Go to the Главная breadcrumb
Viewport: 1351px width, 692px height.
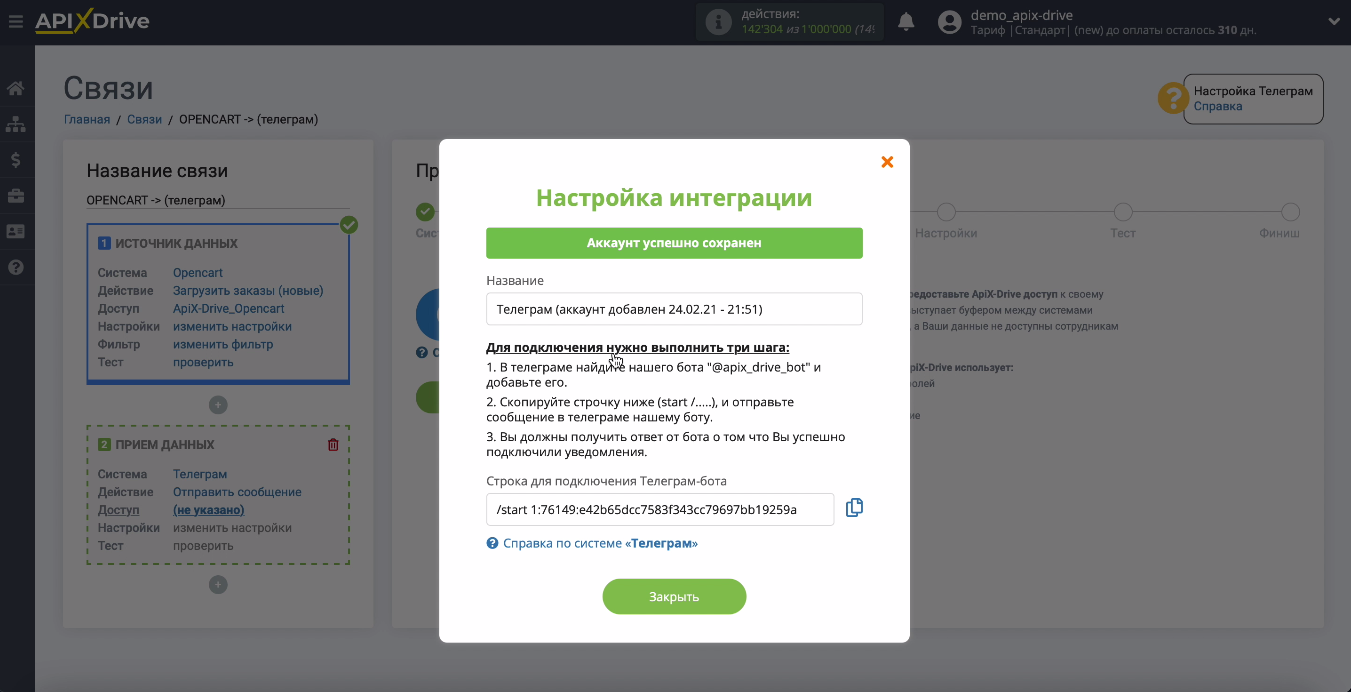coord(87,119)
